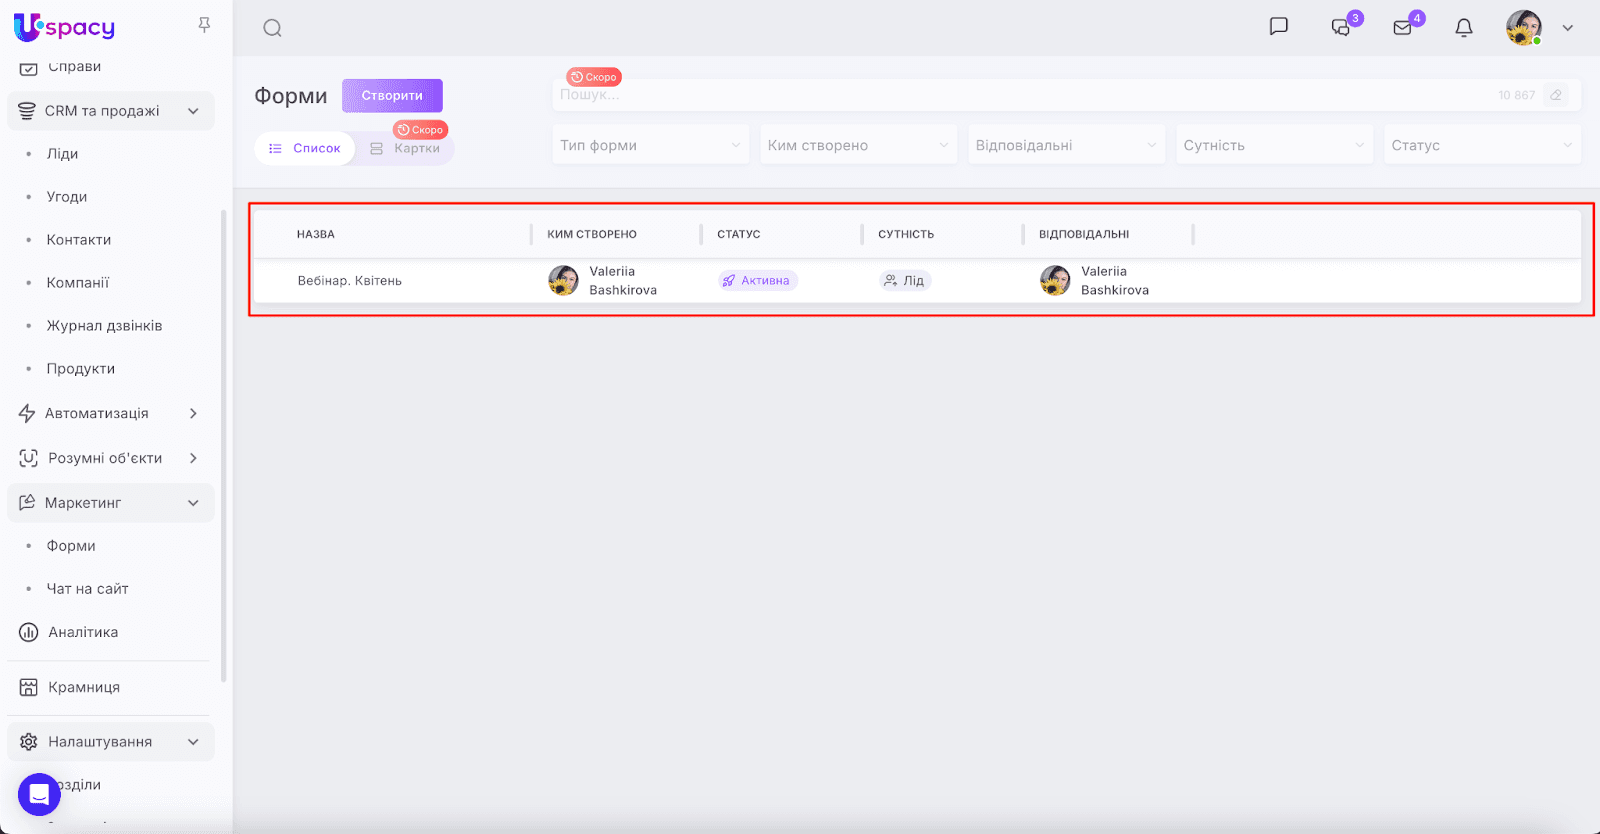Open the mail icon with badge 4
Screen dimensions: 1600x834
click(1403, 27)
